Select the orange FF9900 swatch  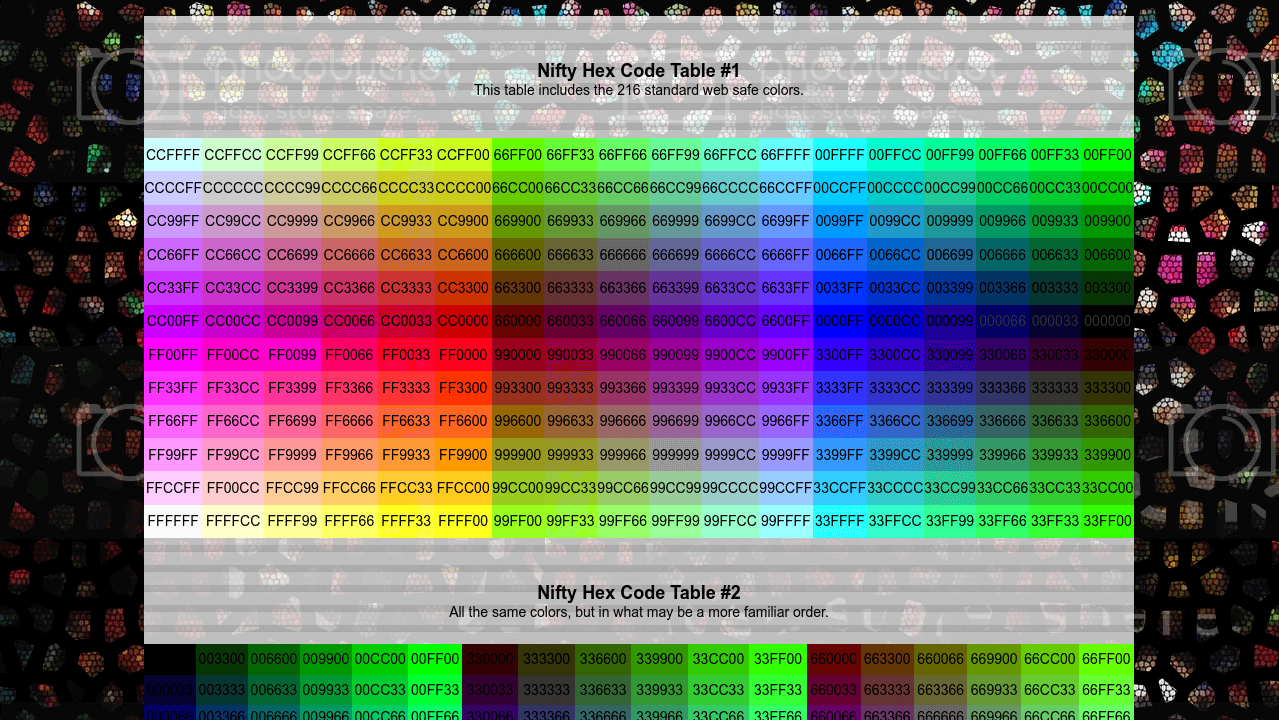coord(463,455)
